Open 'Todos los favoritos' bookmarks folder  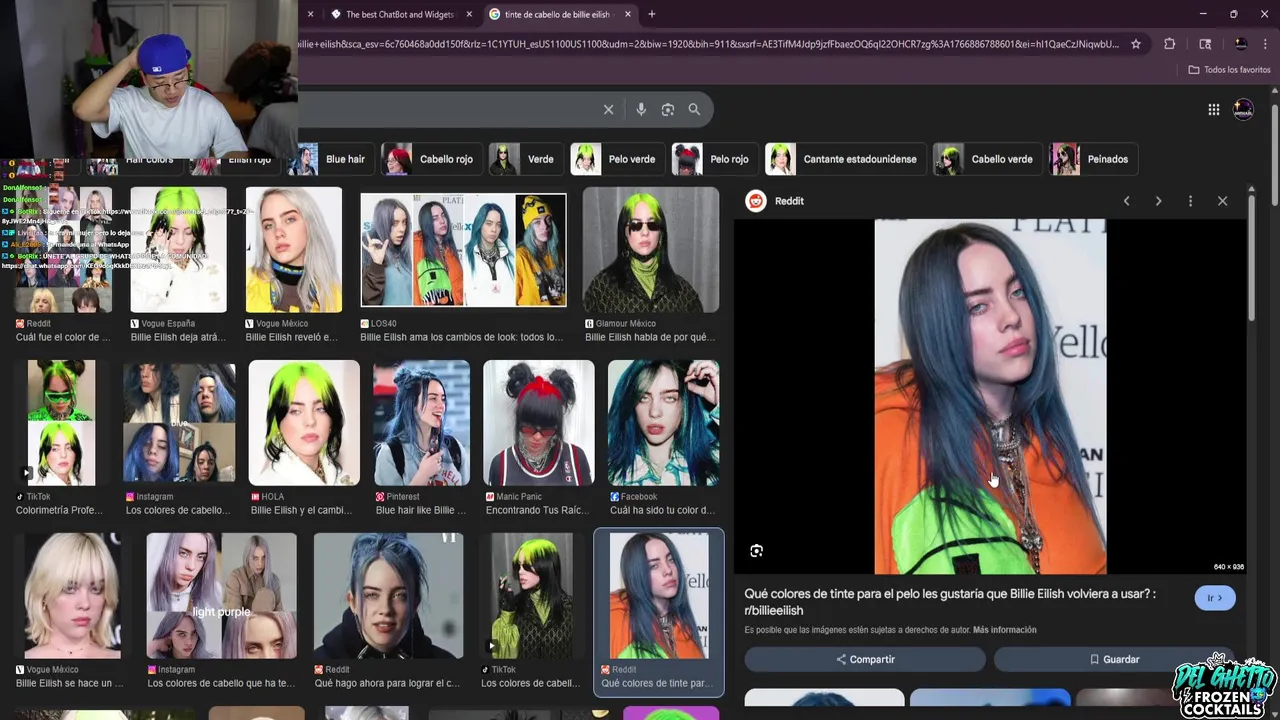tap(1229, 70)
